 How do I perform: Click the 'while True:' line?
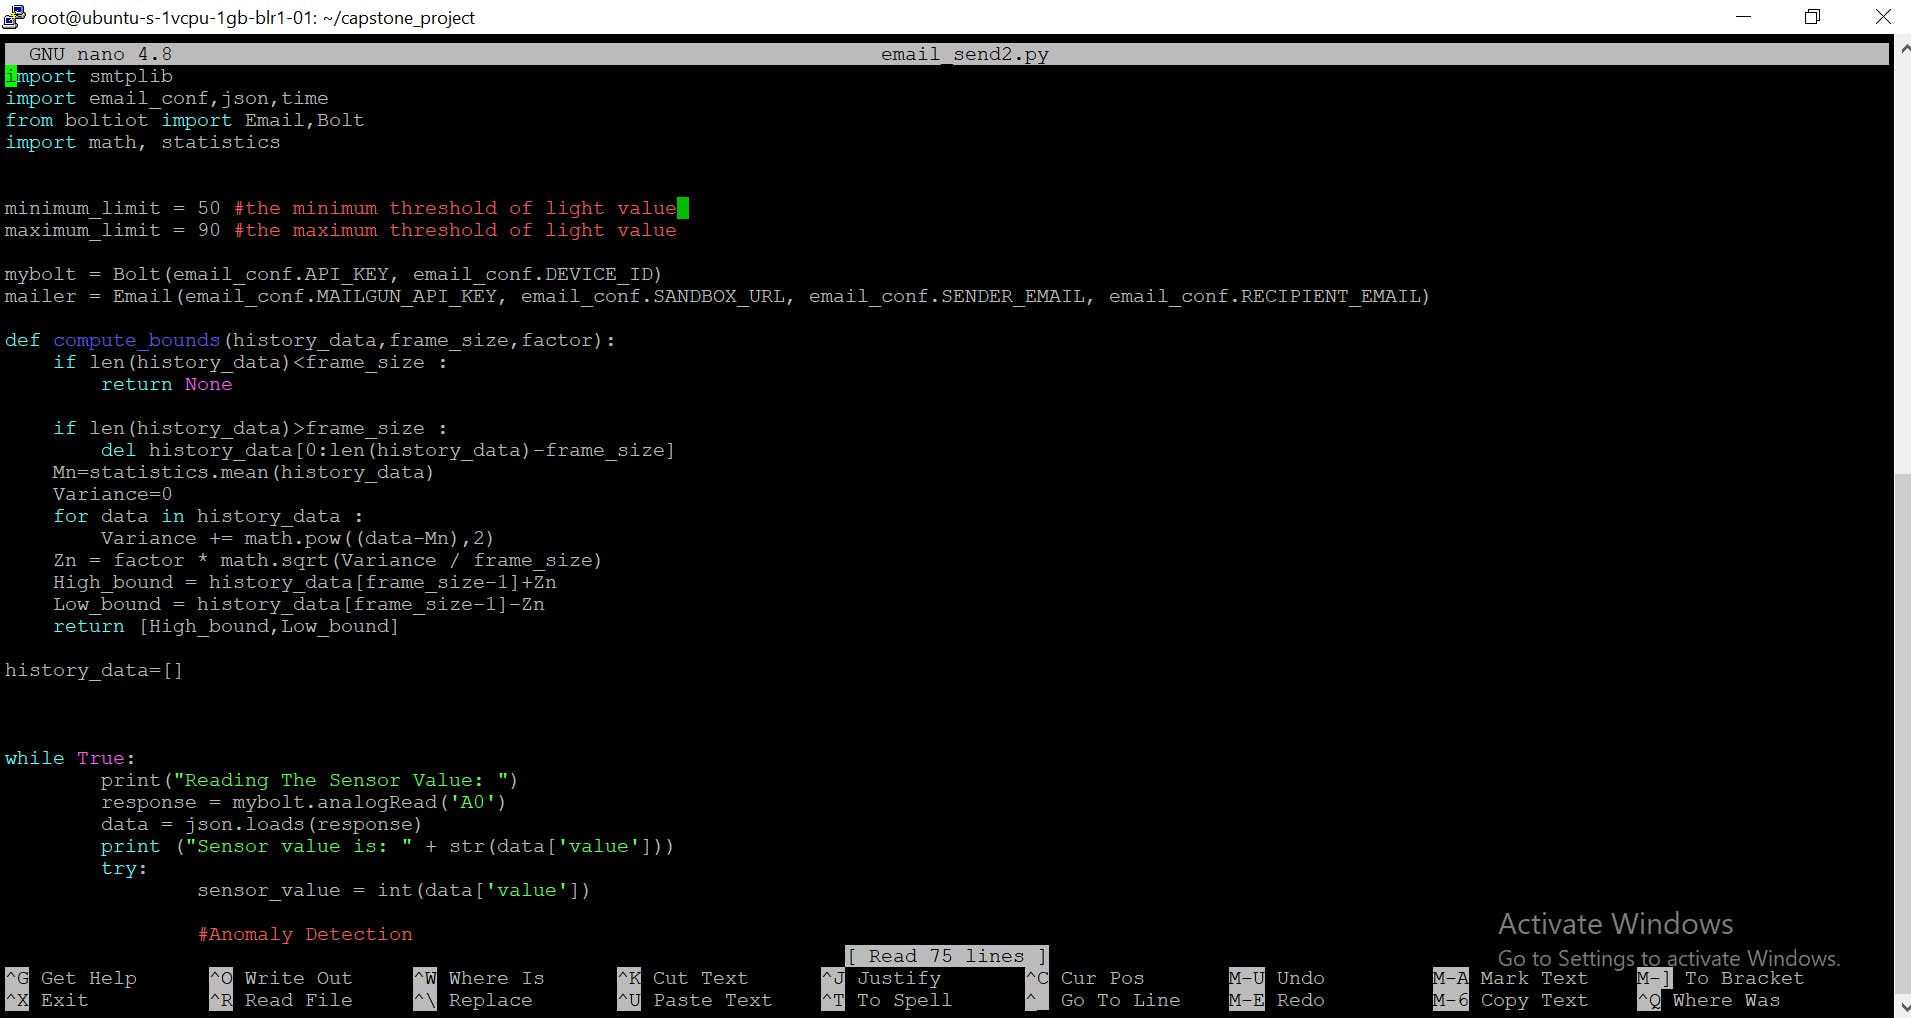[x=70, y=758]
